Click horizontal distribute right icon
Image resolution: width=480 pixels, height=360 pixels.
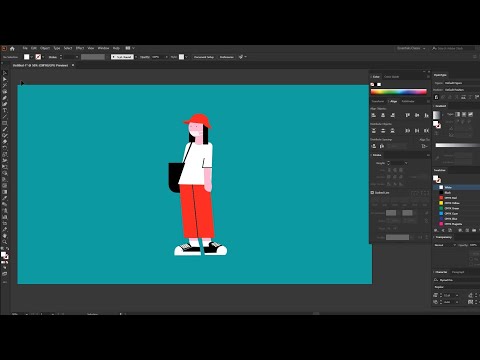[426, 130]
